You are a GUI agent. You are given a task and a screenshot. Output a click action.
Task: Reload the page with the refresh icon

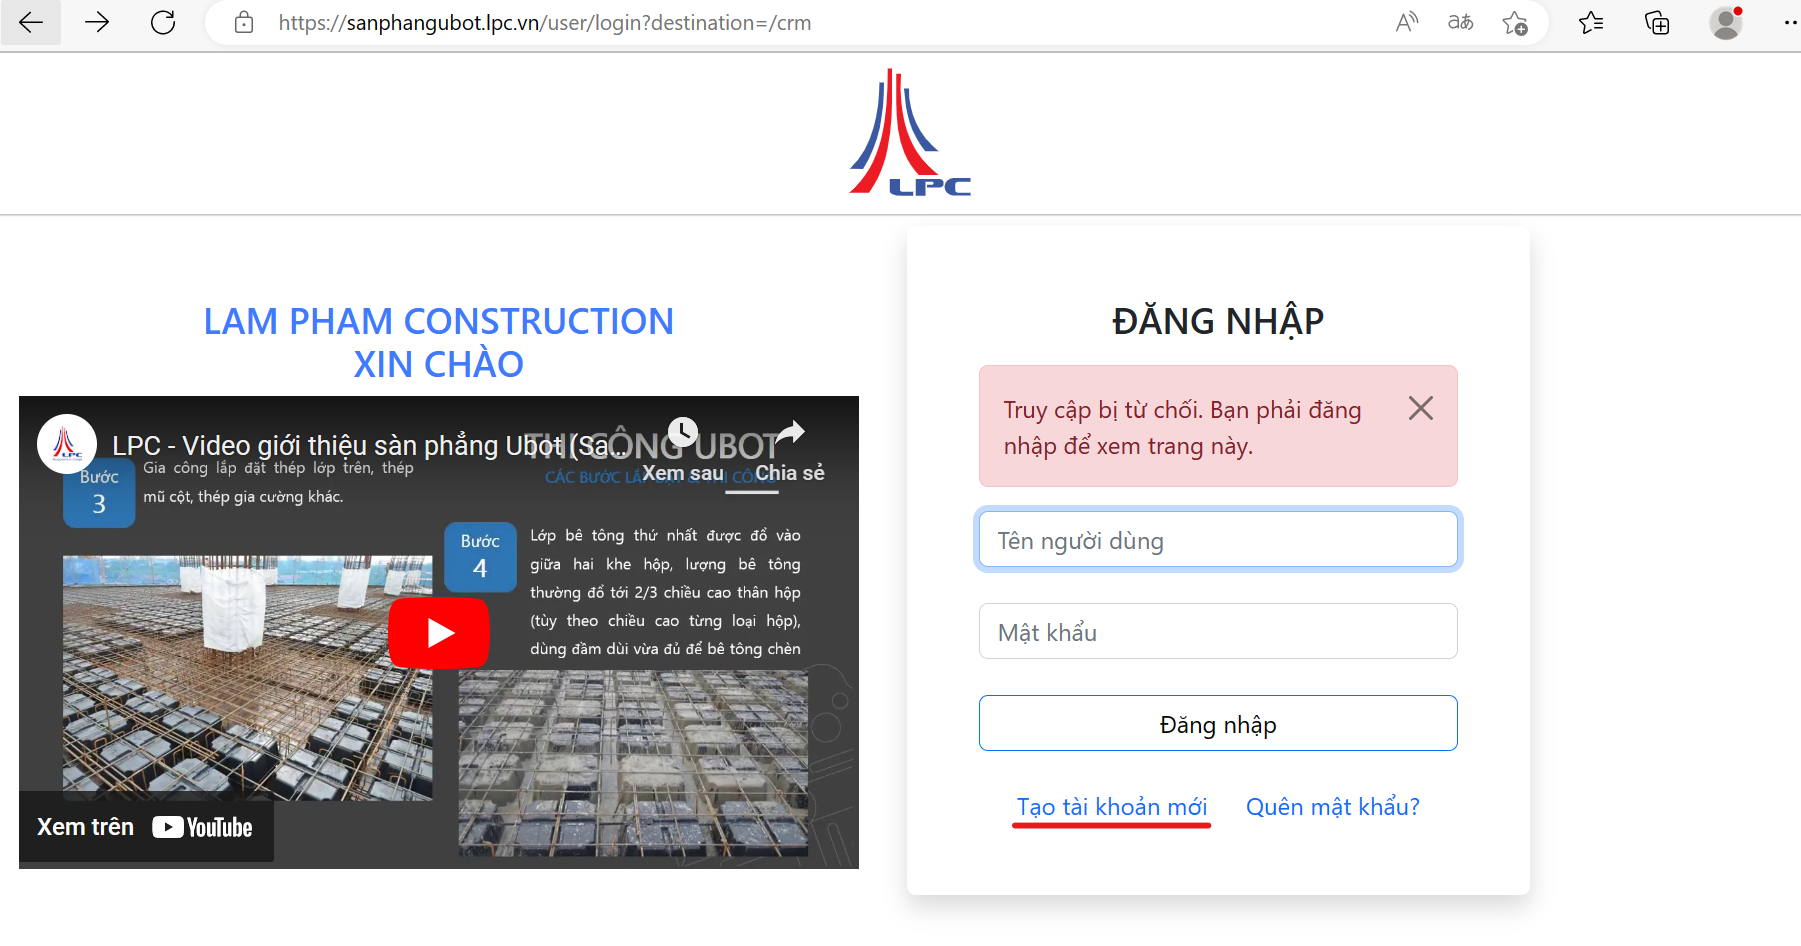point(163,22)
